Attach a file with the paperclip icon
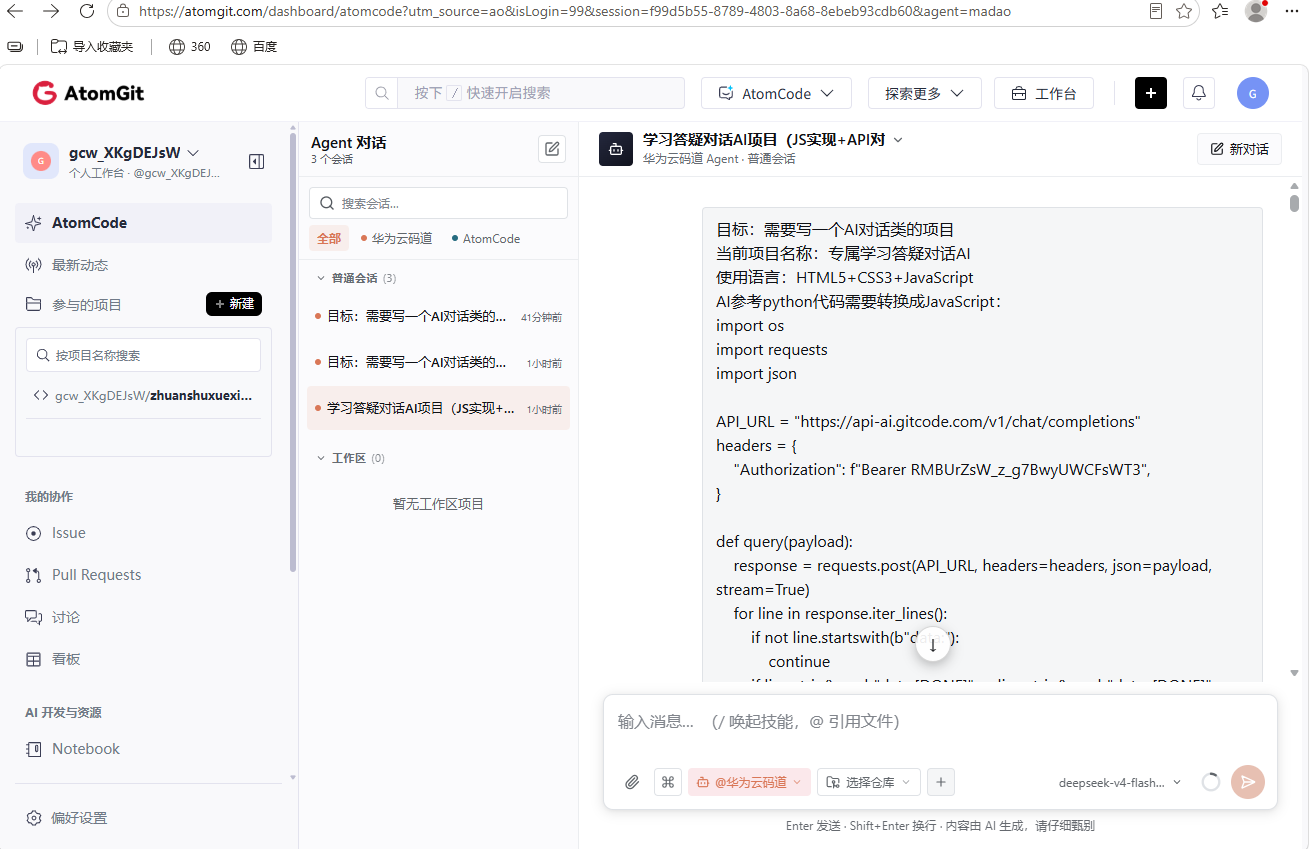 pos(632,782)
